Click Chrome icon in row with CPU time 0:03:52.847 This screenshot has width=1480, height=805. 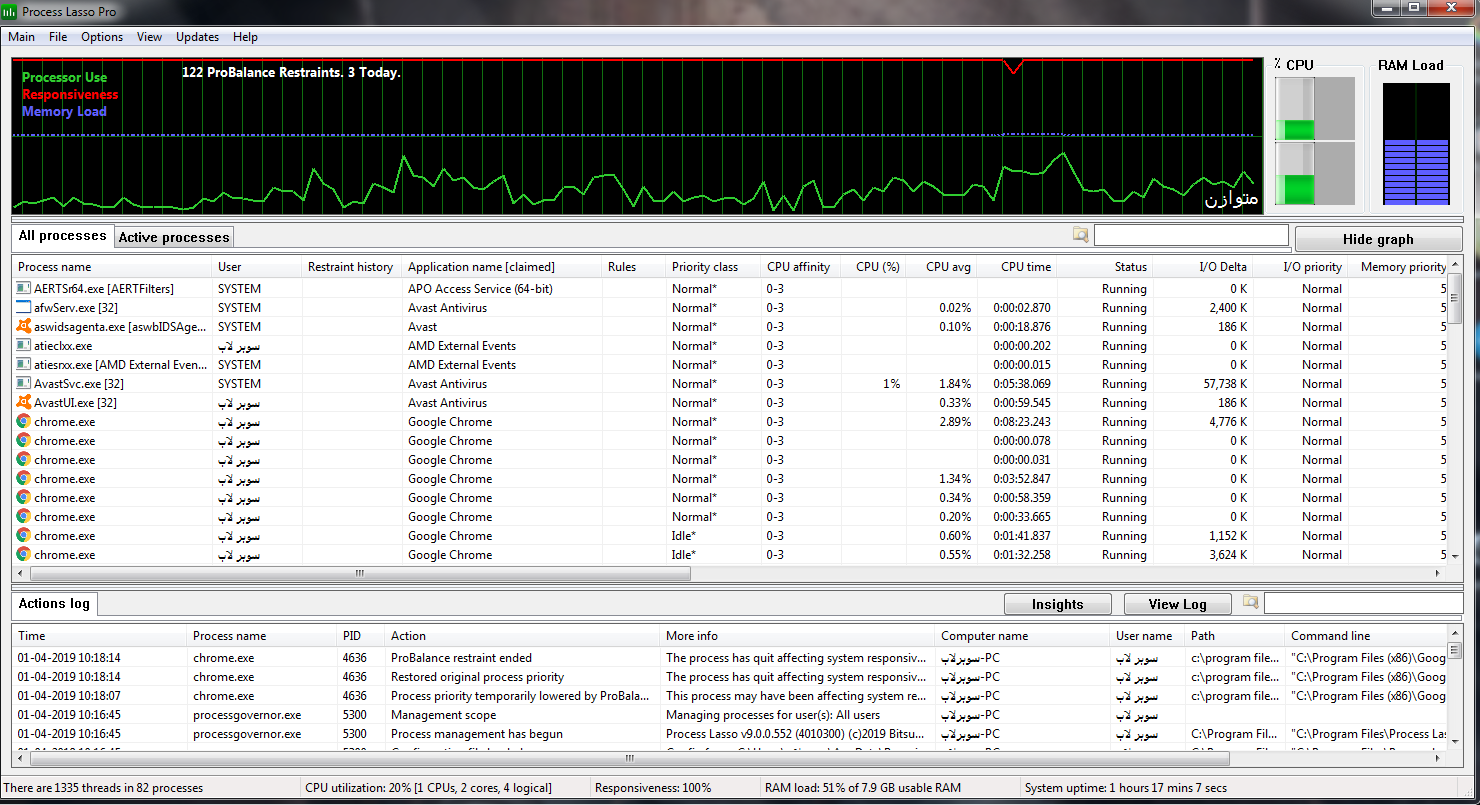(x=24, y=478)
